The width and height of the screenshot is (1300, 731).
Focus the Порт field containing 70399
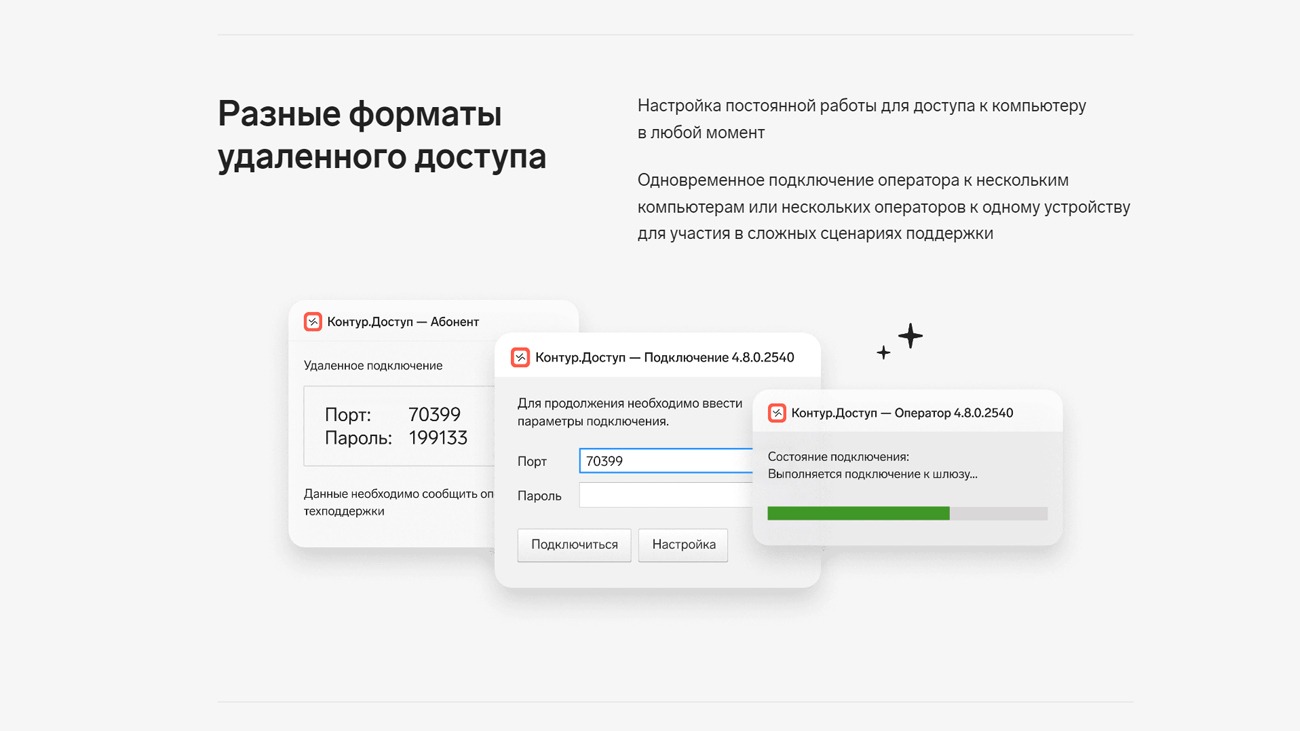665,461
